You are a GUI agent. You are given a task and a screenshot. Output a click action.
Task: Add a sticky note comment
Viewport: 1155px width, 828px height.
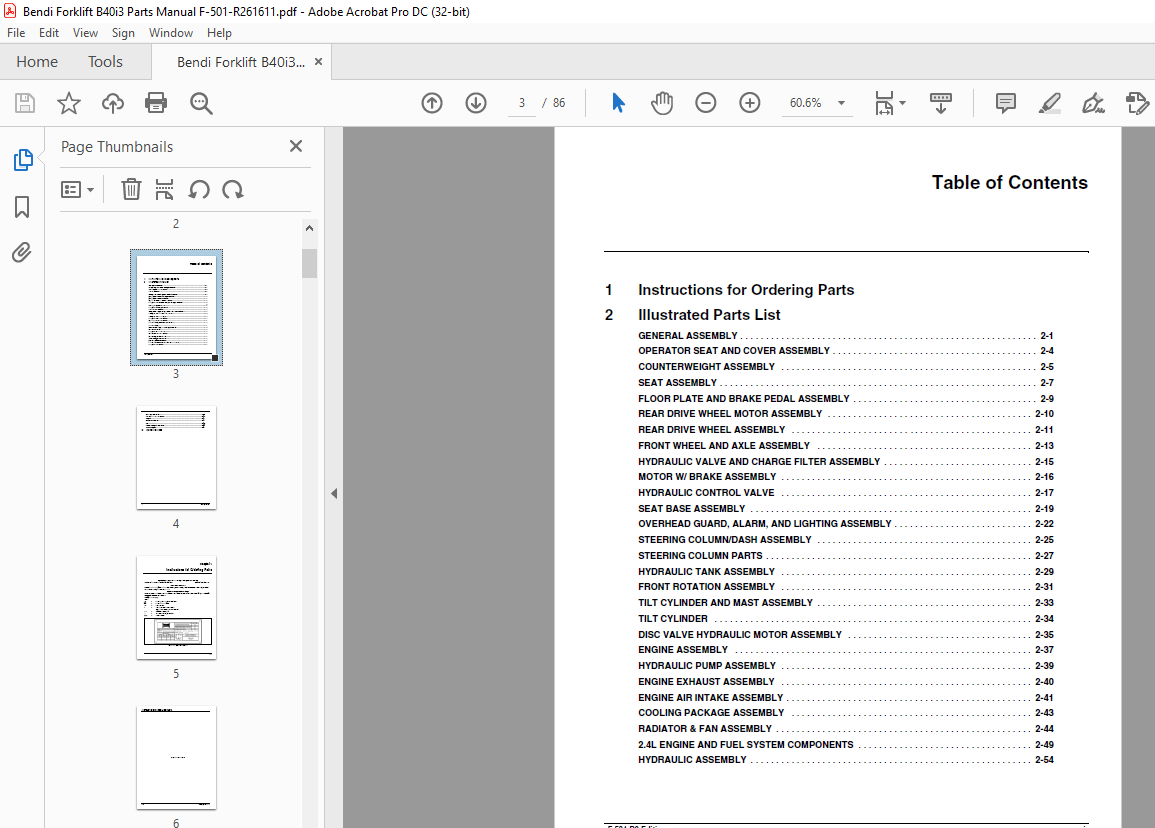1005,103
